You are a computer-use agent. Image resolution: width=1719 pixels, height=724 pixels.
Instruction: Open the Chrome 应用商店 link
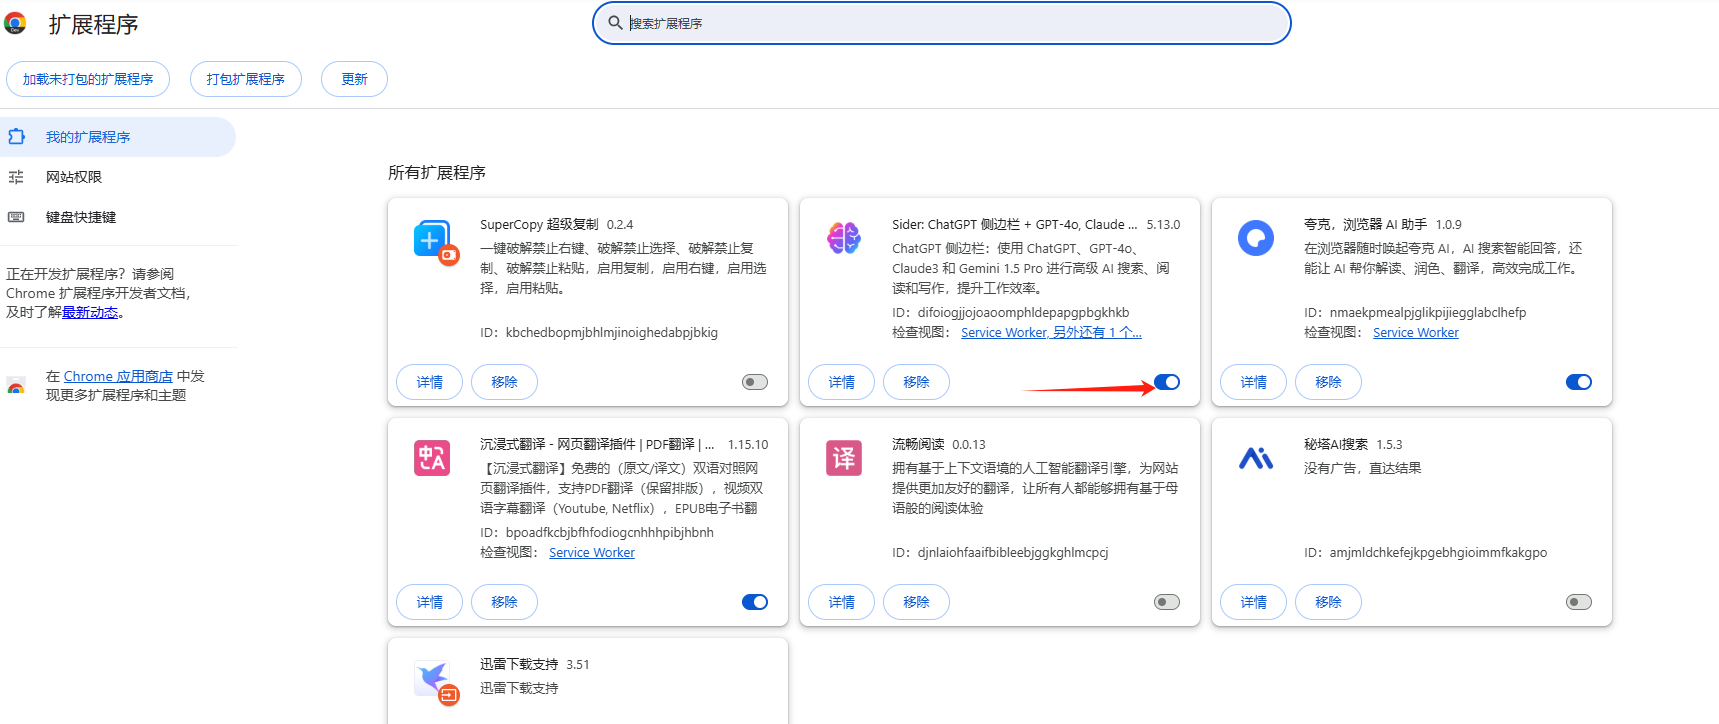click(118, 376)
